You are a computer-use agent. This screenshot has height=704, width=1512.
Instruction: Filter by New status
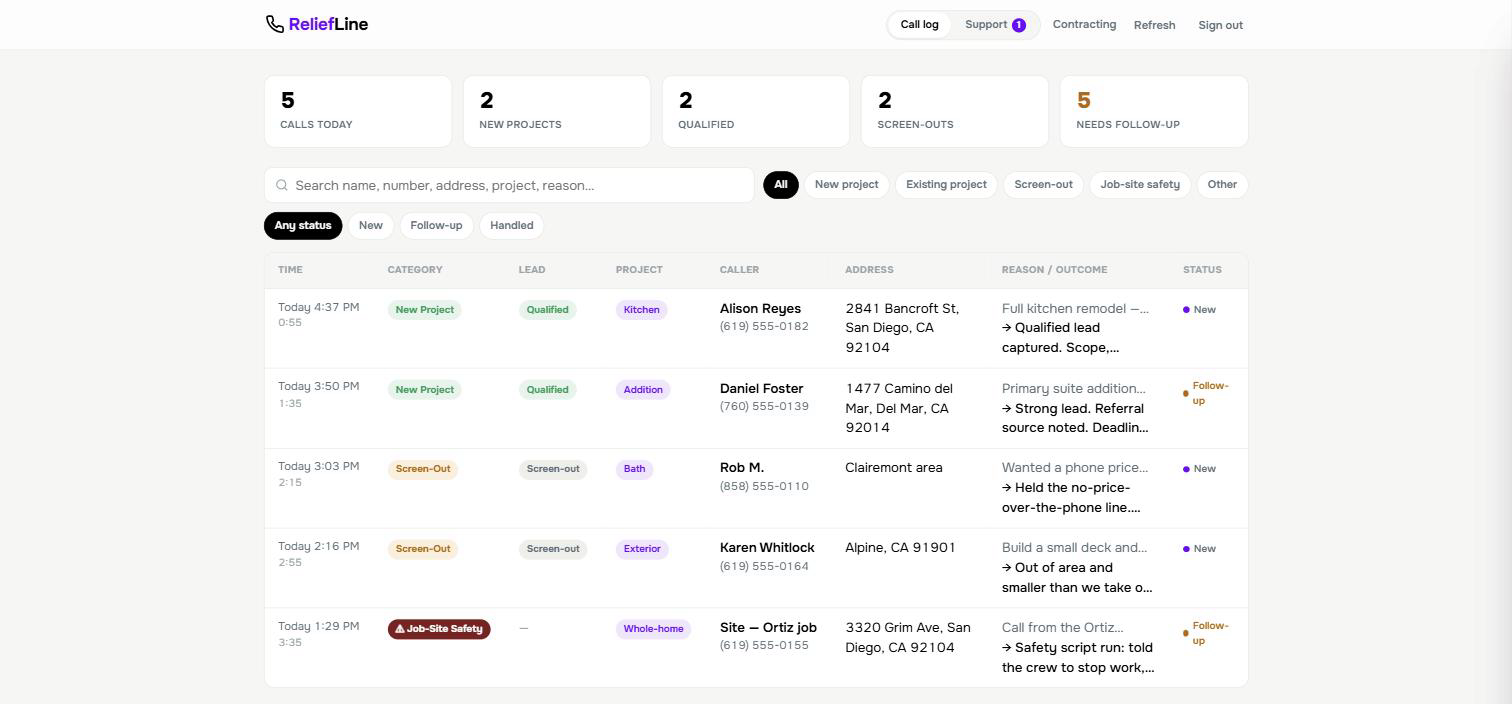click(371, 225)
